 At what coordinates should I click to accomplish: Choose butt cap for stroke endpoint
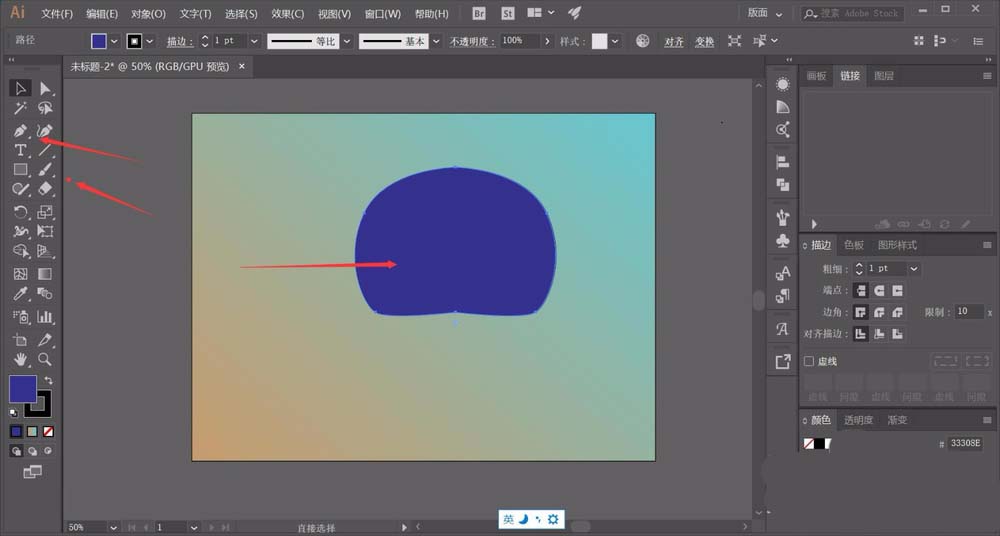click(861, 290)
